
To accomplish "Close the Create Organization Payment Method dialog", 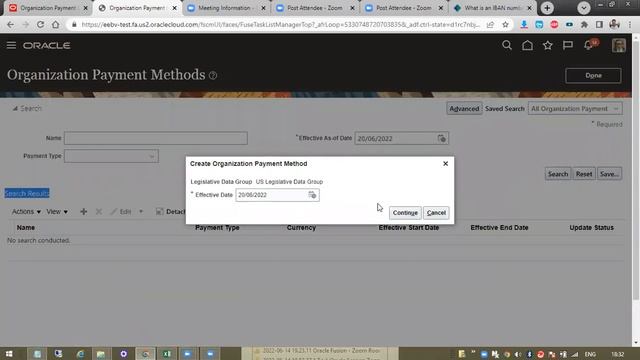I will pos(445,164).
